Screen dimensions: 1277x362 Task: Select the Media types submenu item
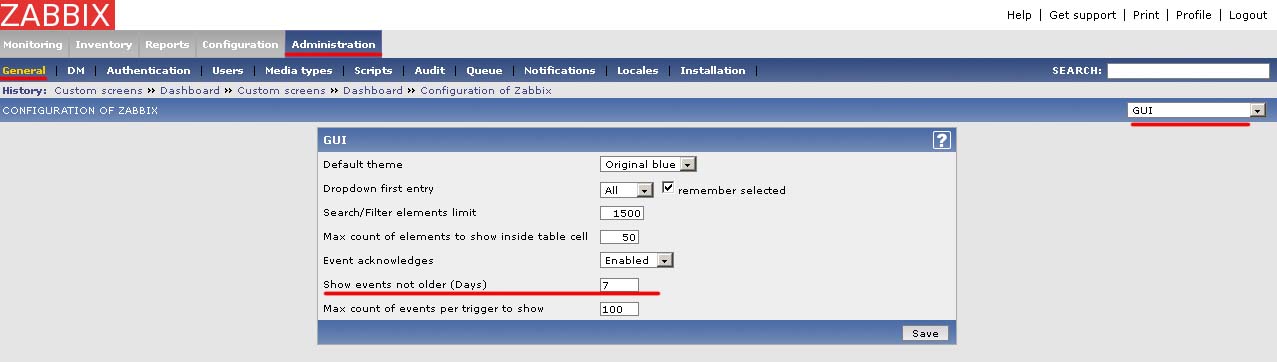click(298, 71)
